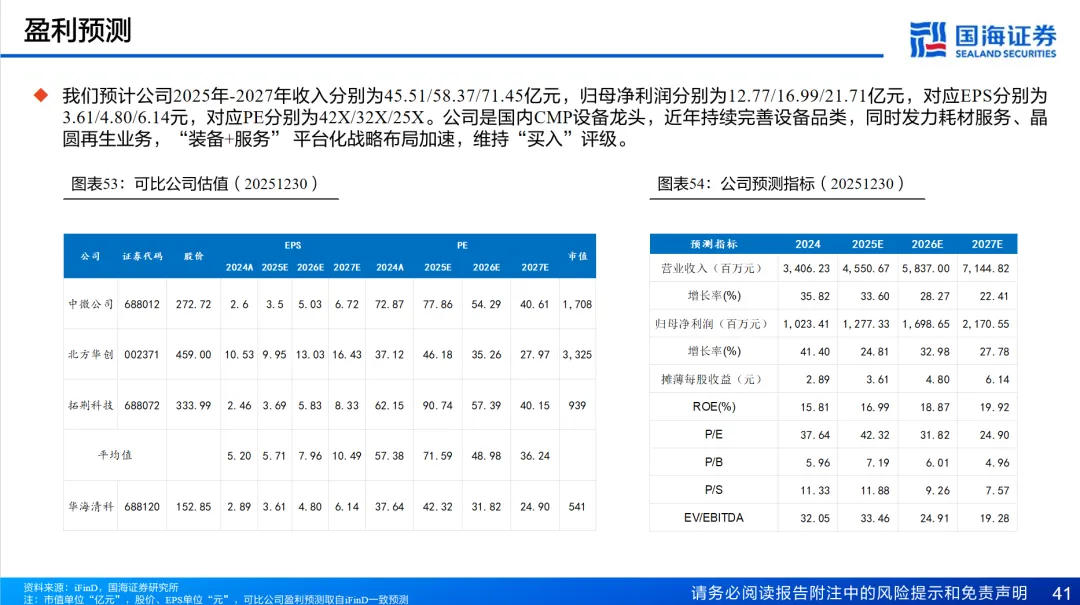The image size is (1080, 605).
Task: Click the 证券代码 column header
Action: click(x=143, y=256)
